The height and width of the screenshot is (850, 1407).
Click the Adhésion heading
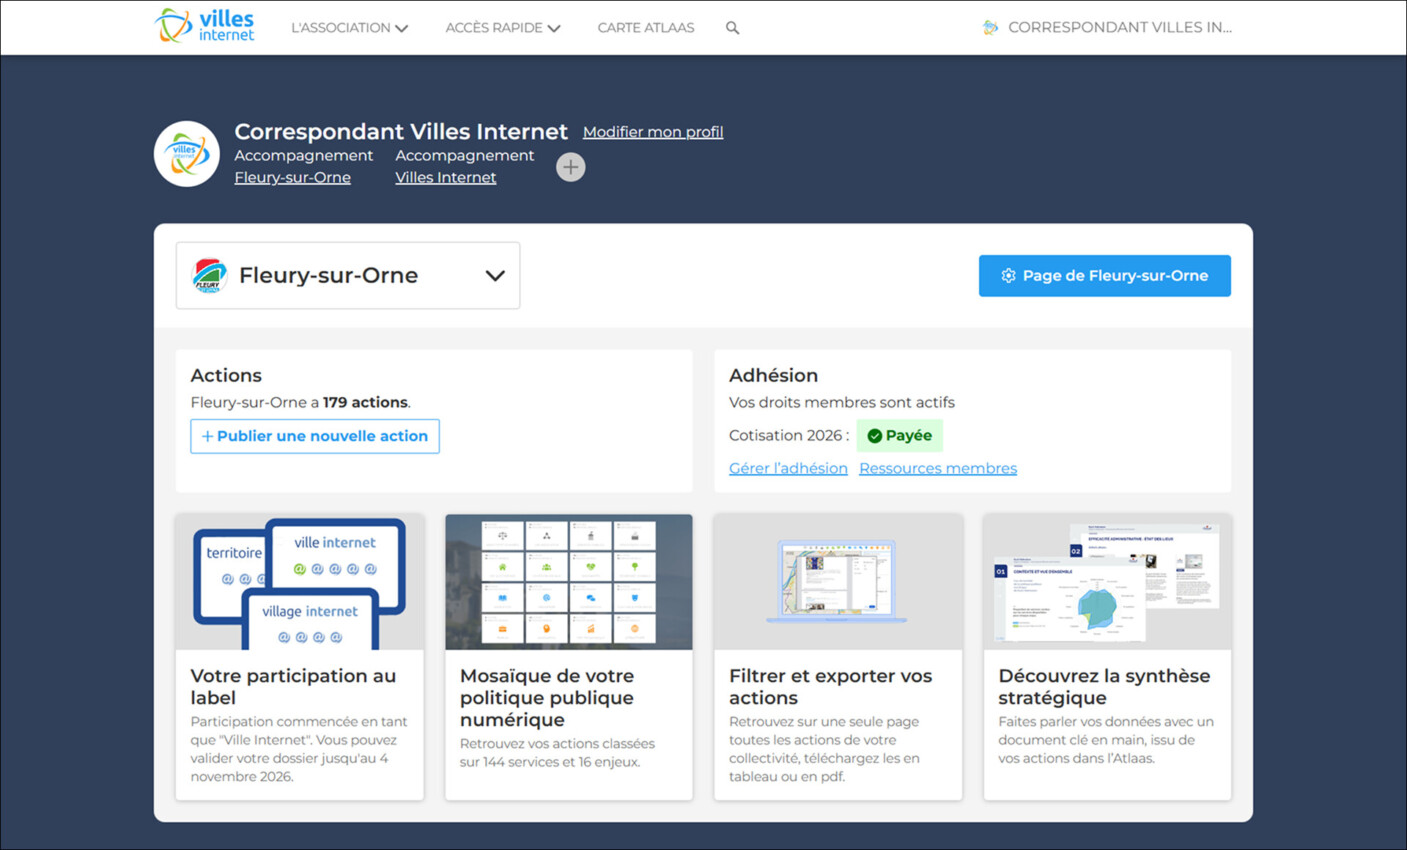click(x=773, y=375)
